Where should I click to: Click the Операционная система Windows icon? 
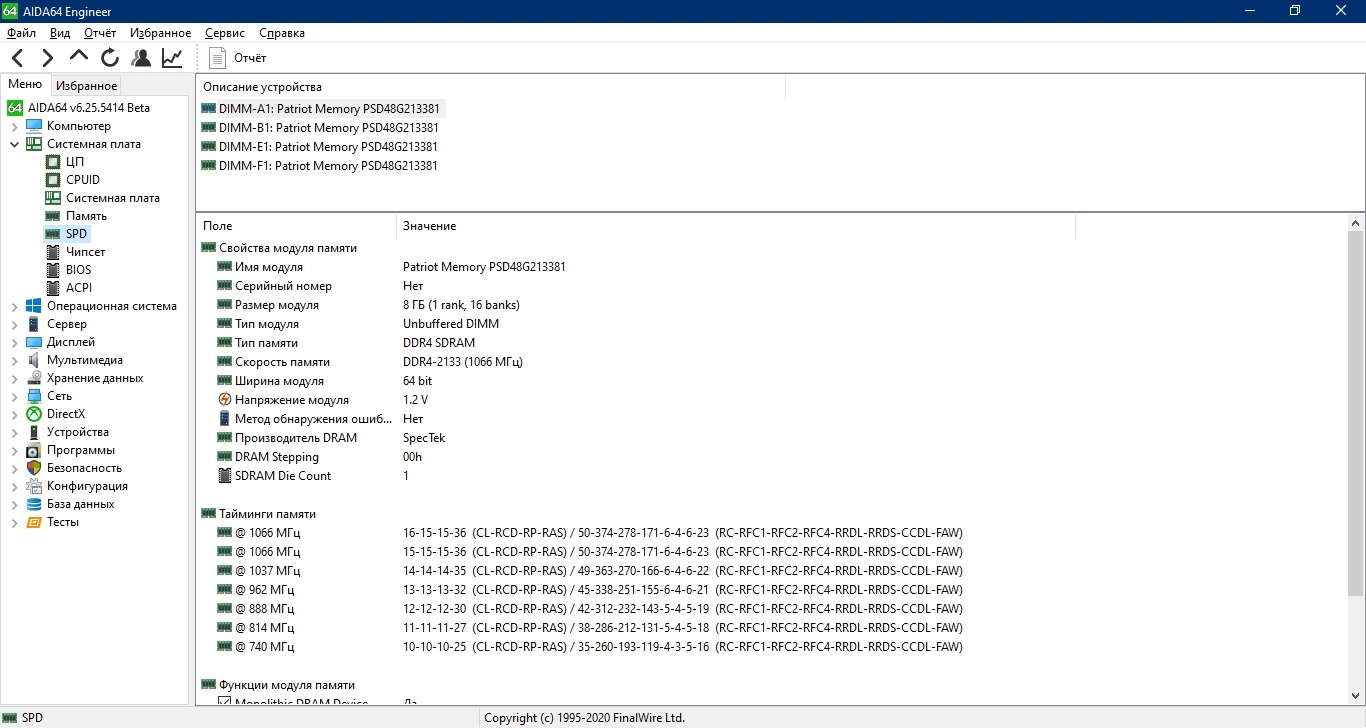34,306
